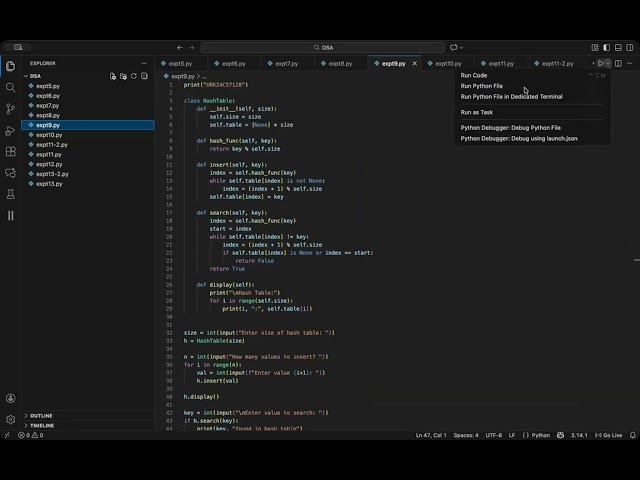Image resolution: width=640 pixels, height=480 pixels.
Task: Open the Copilot chat icon in title bar
Action: 453,48
